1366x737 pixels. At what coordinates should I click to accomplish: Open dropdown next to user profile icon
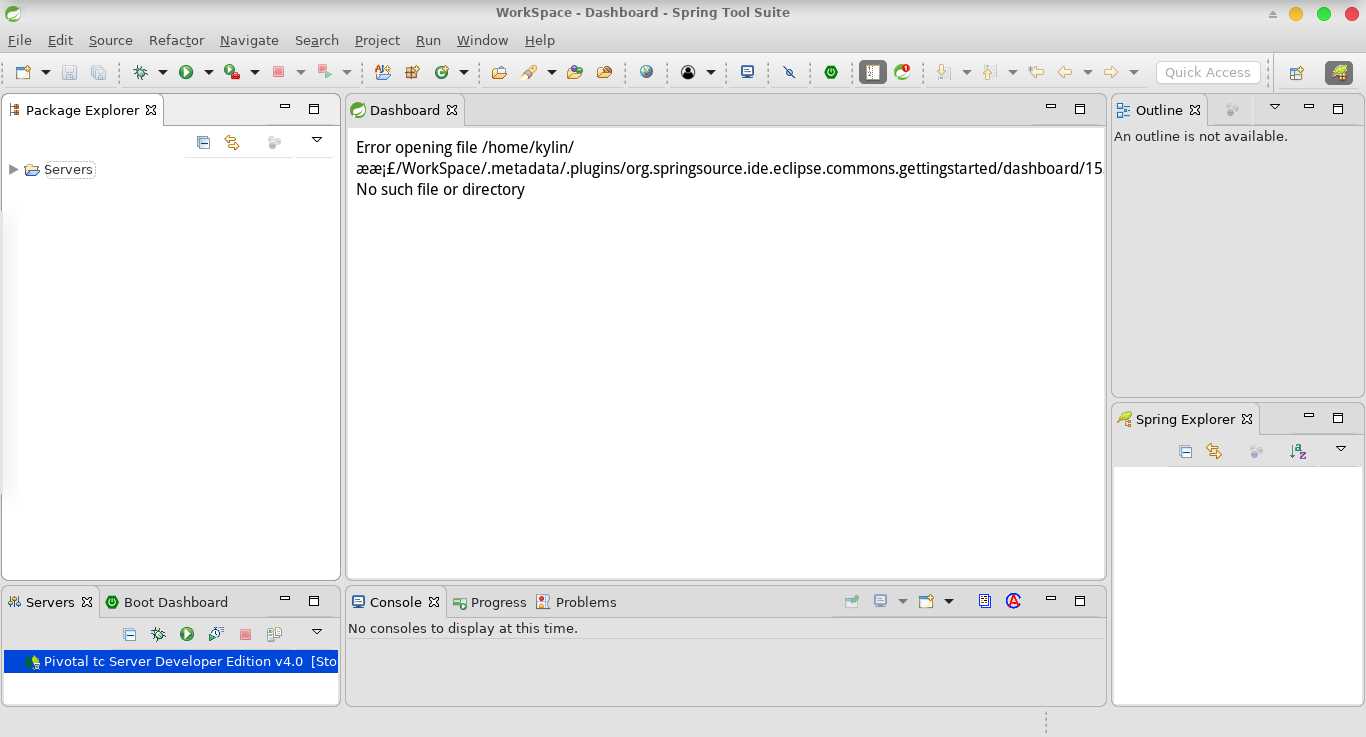(710, 72)
